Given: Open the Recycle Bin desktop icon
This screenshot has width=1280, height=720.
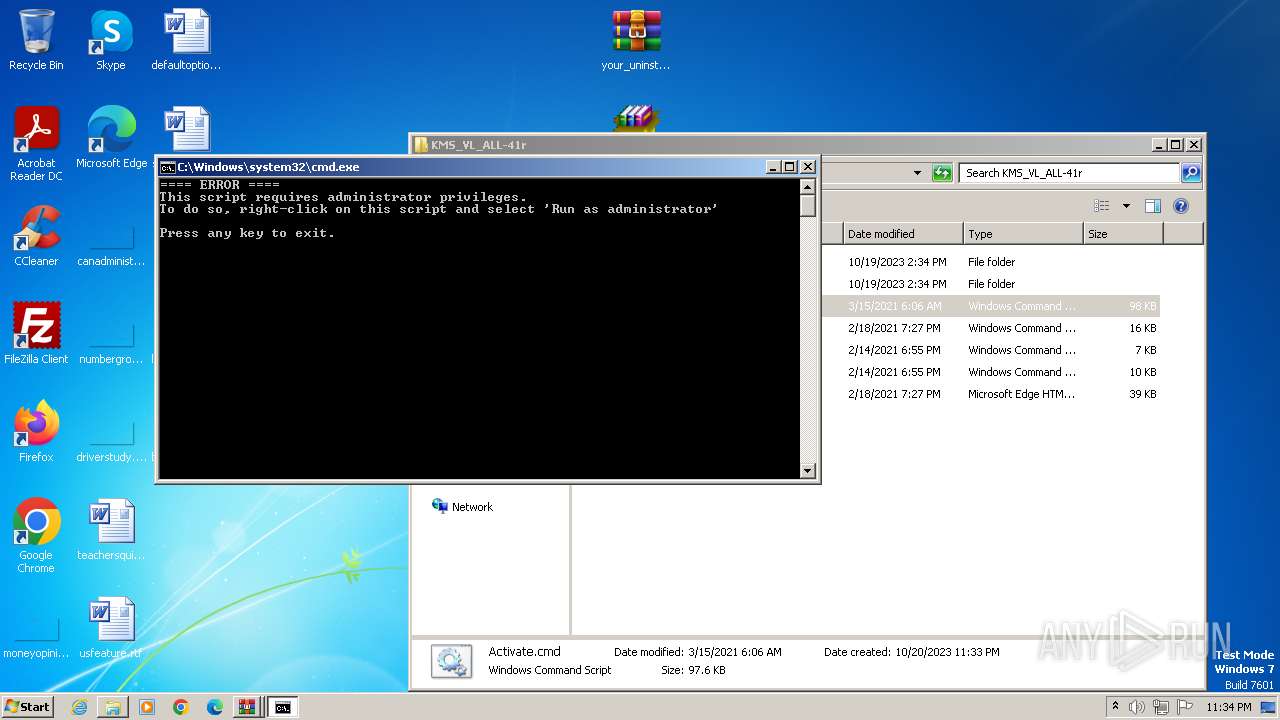Looking at the screenshot, I should click(x=36, y=40).
